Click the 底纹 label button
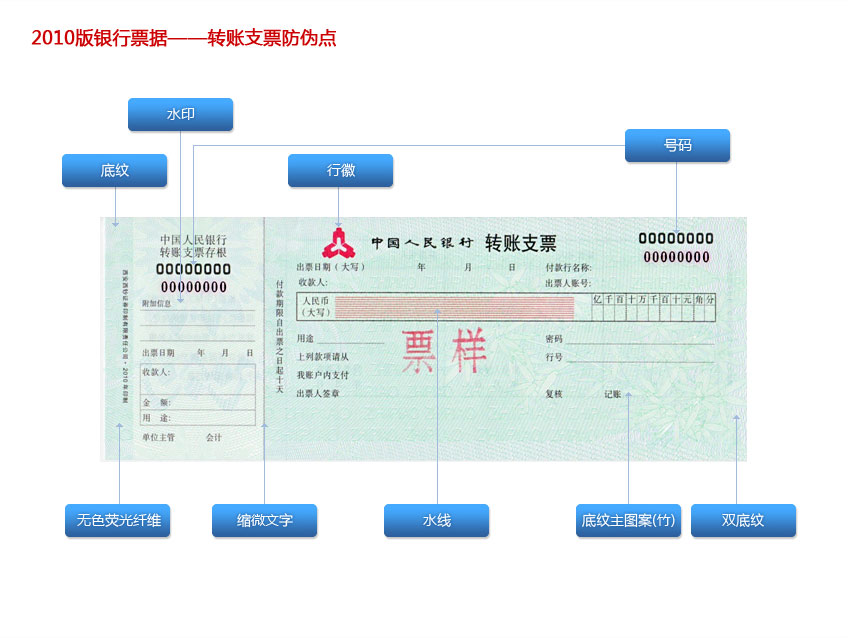848x638 pixels. click(x=114, y=170)
